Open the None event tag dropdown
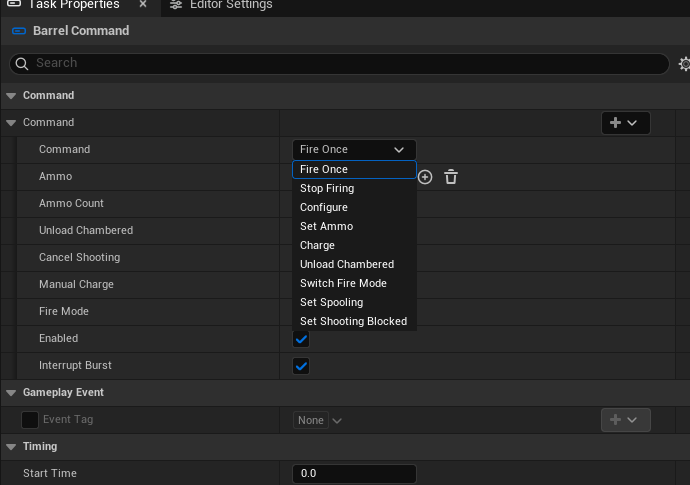Image resolution: width=690 pixels, height=485 pixels. coord(318,420)
